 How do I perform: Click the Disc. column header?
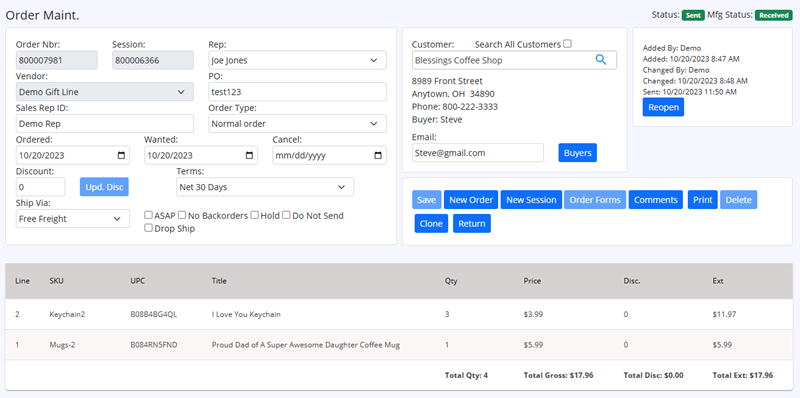pyautogui.click(x=632, y=281)
